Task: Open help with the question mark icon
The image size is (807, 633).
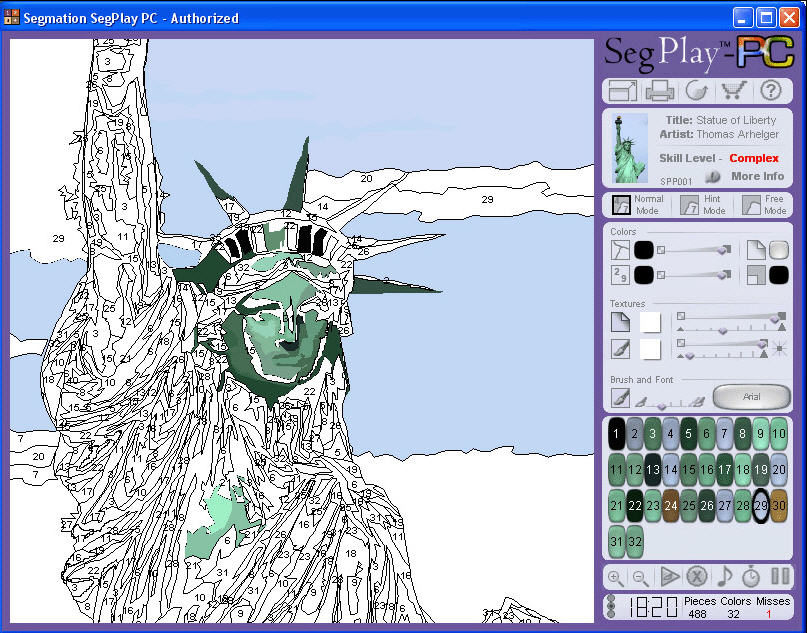Action: [x=770, y=91]
